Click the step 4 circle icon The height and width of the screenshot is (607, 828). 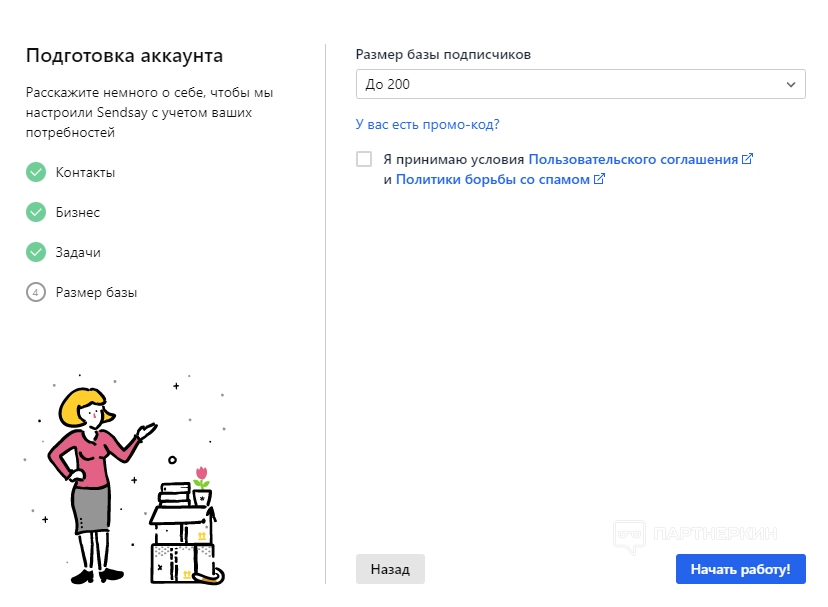point(36,292)
